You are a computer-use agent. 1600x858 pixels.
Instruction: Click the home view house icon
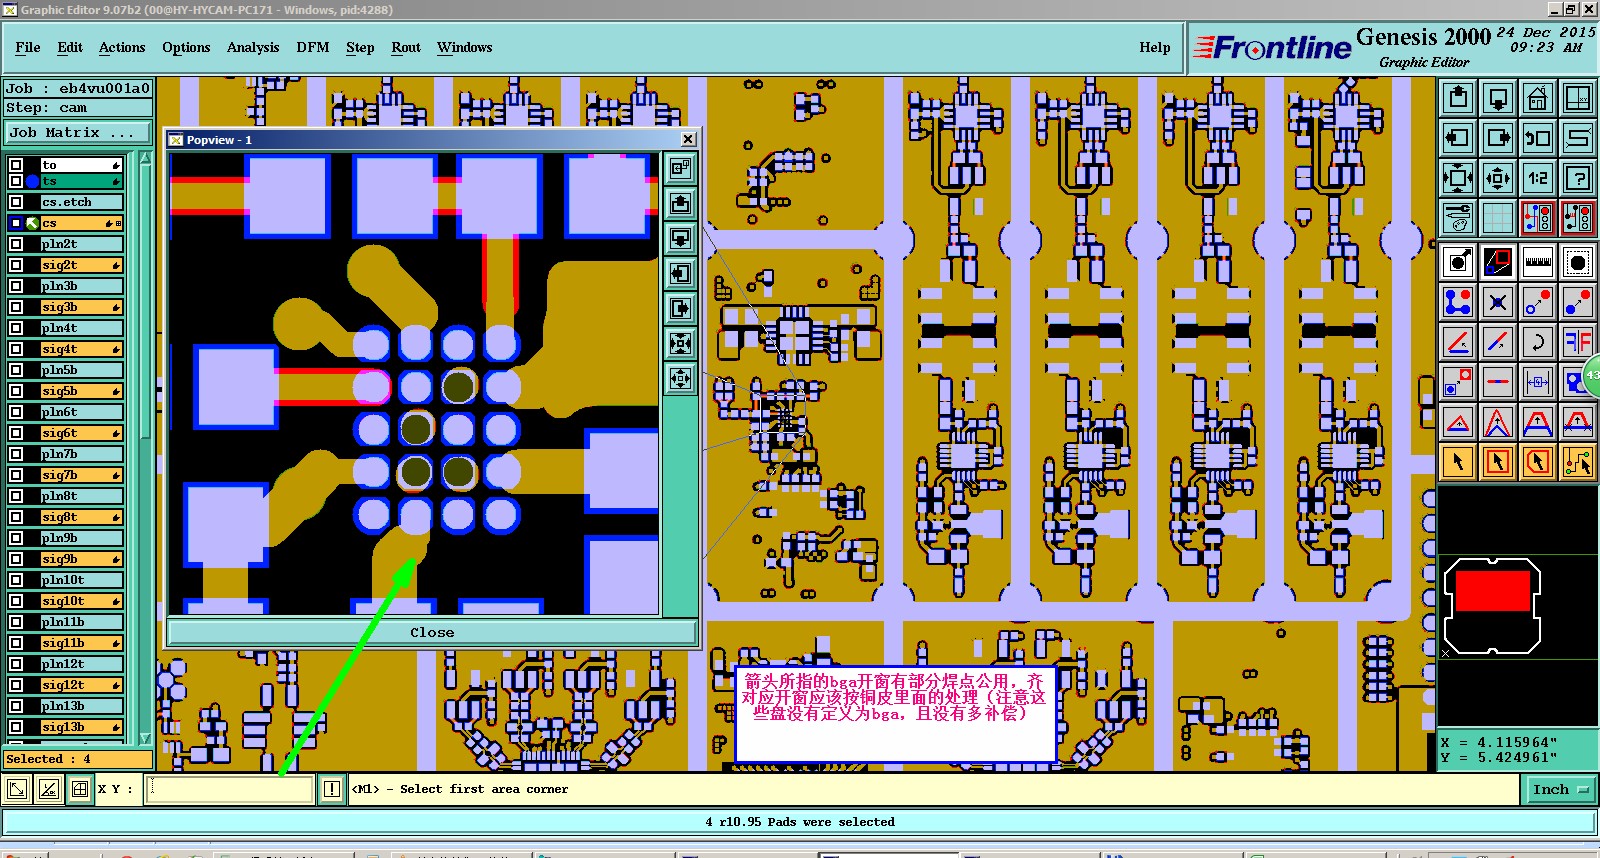click(x=1538, y=98)
